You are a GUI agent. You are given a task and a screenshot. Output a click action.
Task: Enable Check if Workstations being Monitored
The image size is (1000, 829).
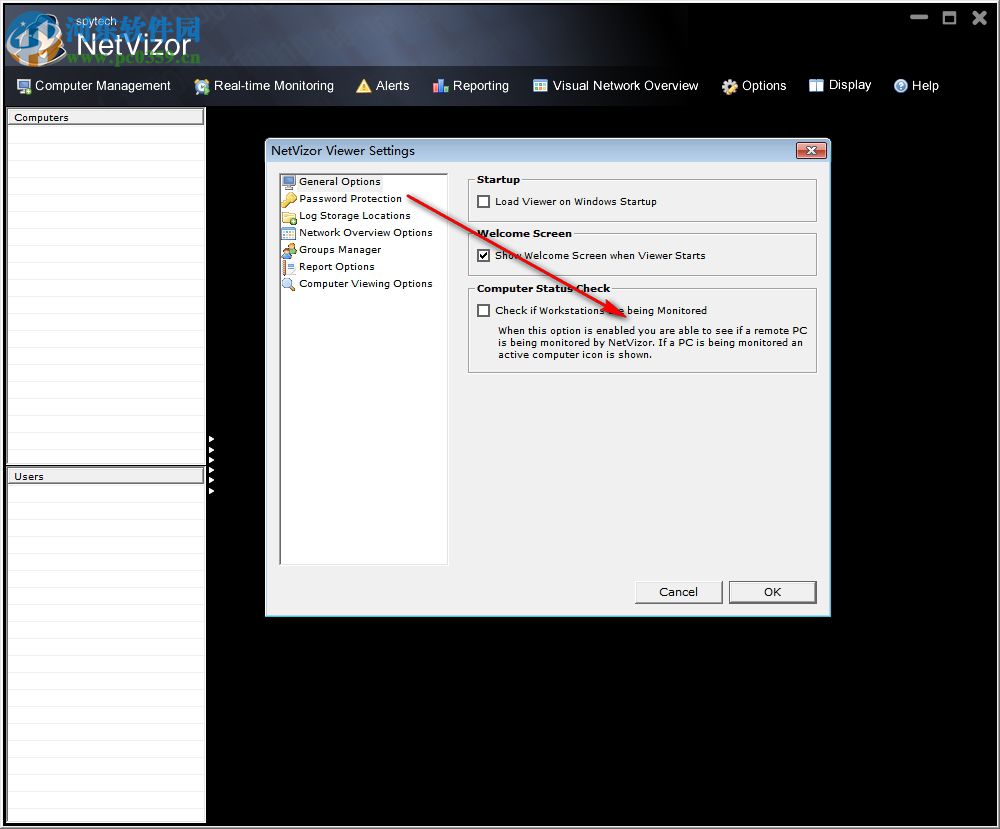point(483,310)
